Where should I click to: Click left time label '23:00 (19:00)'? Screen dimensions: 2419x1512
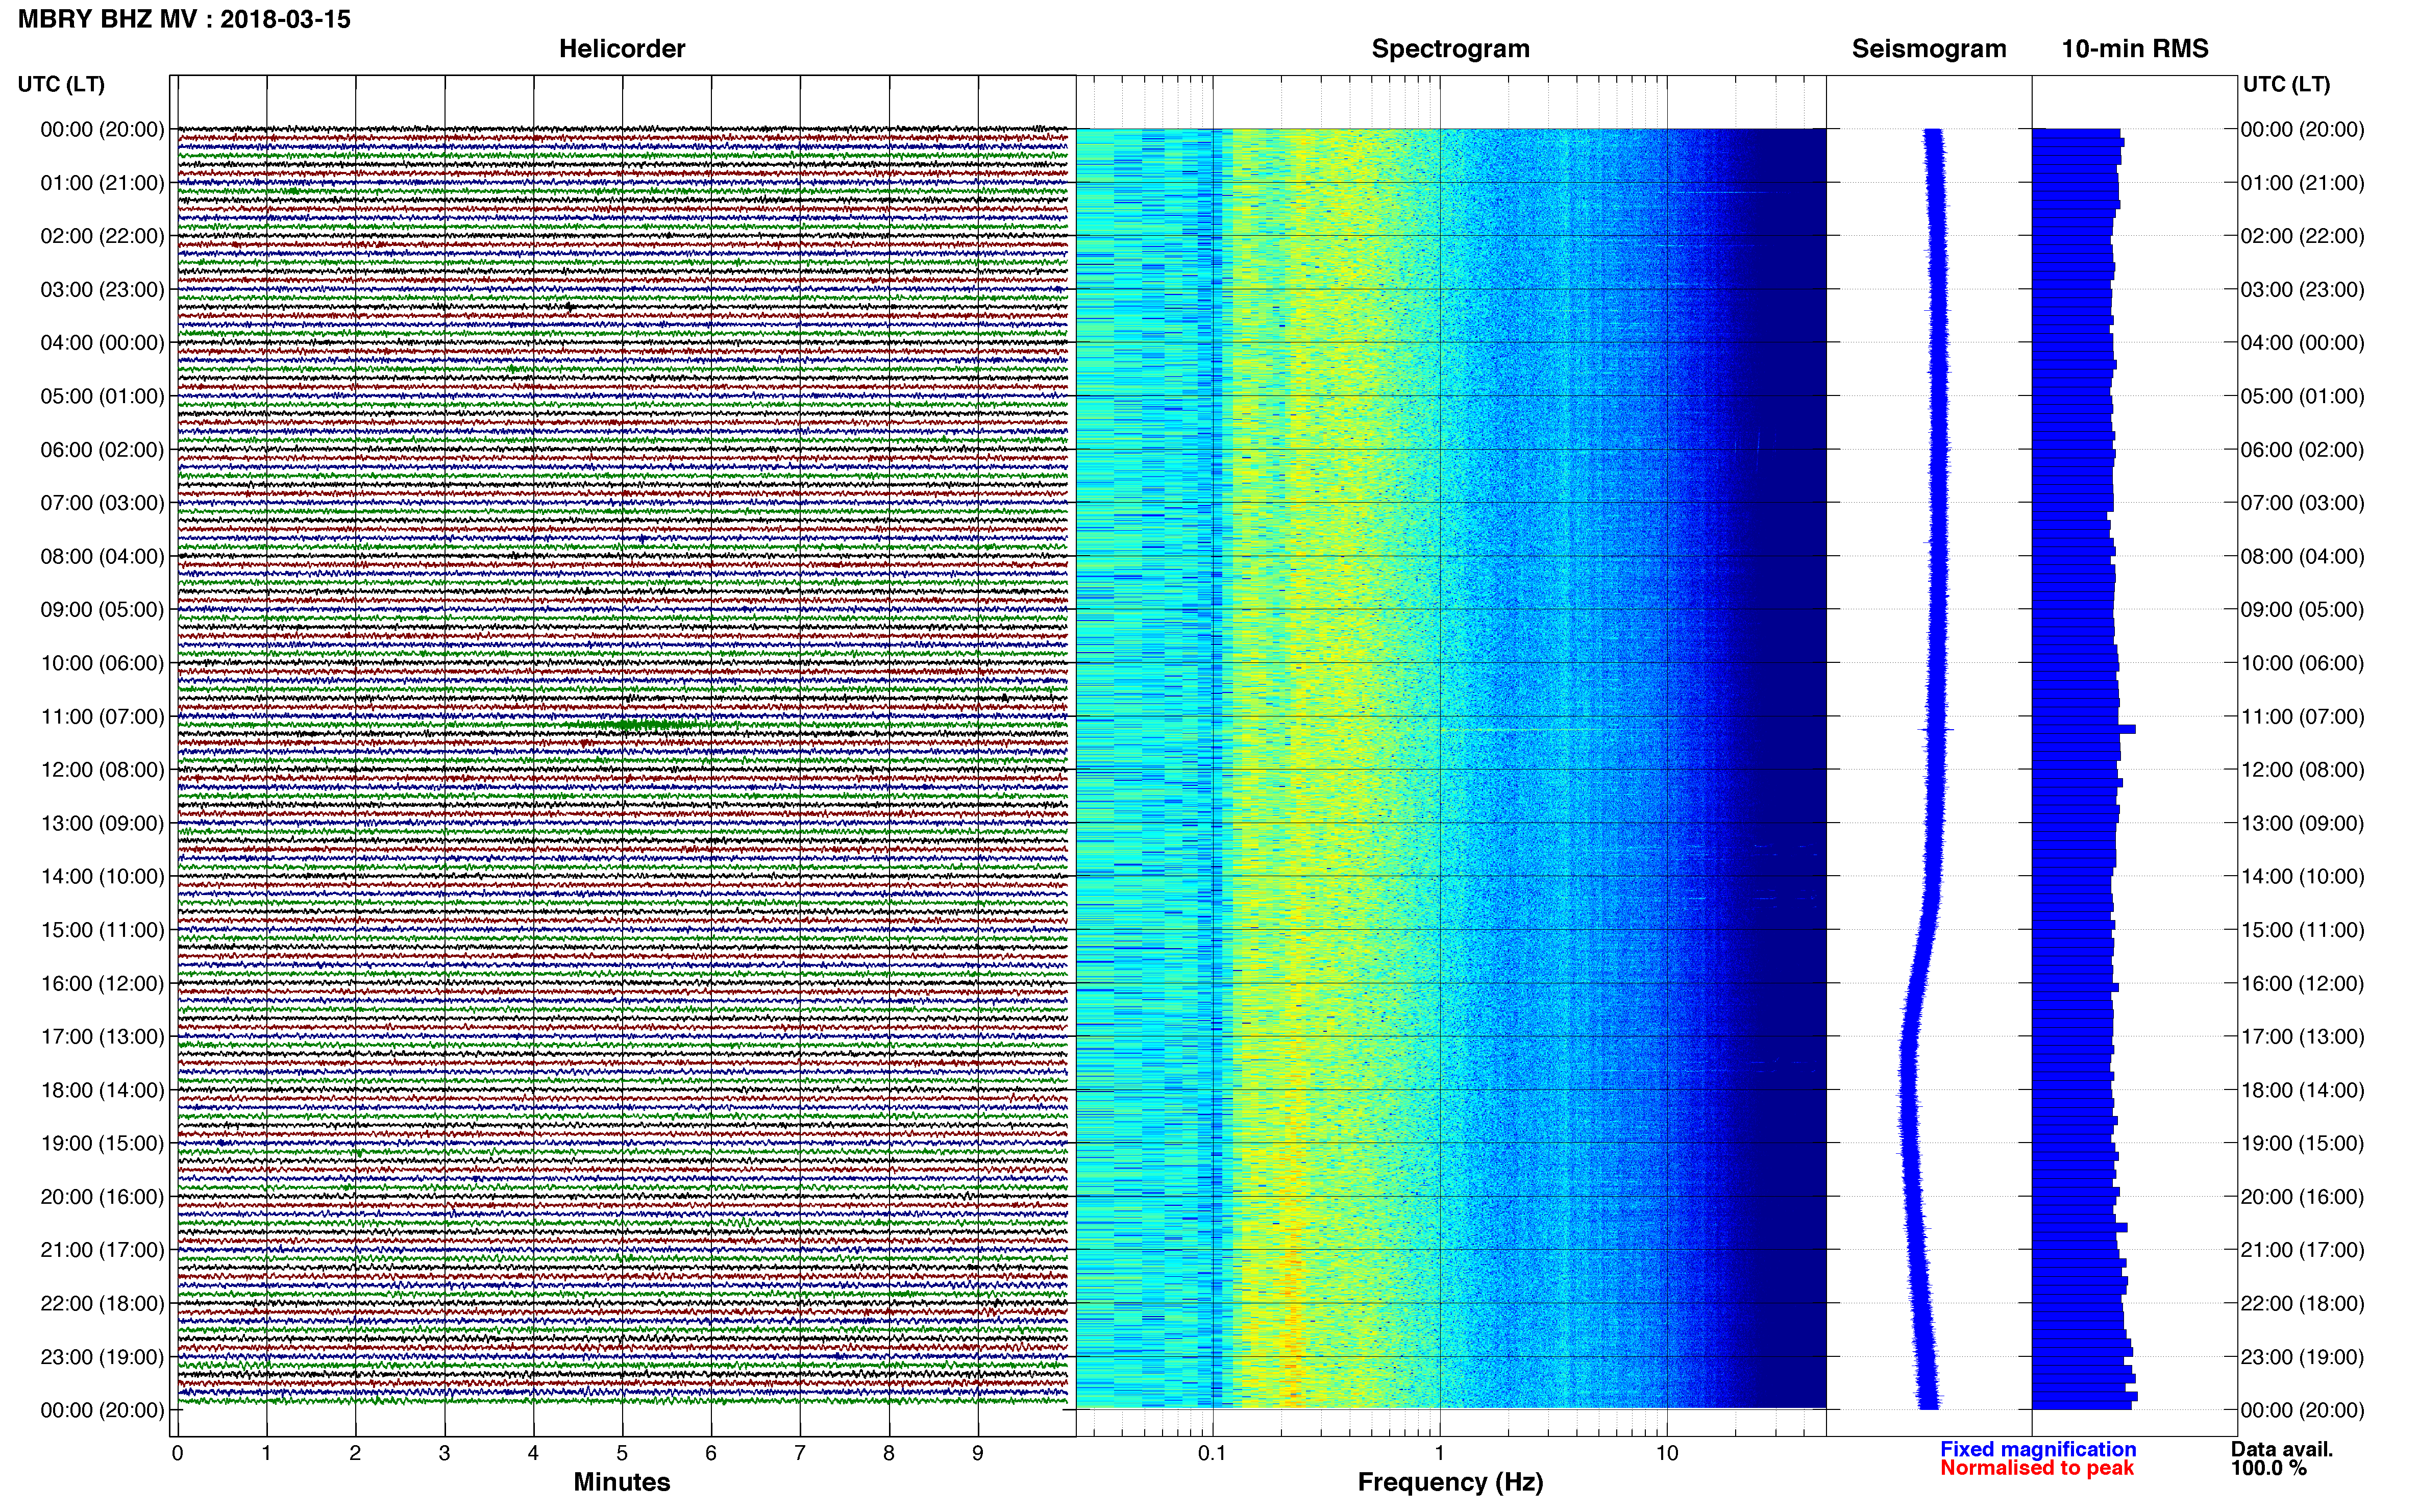click(102, 1357)
